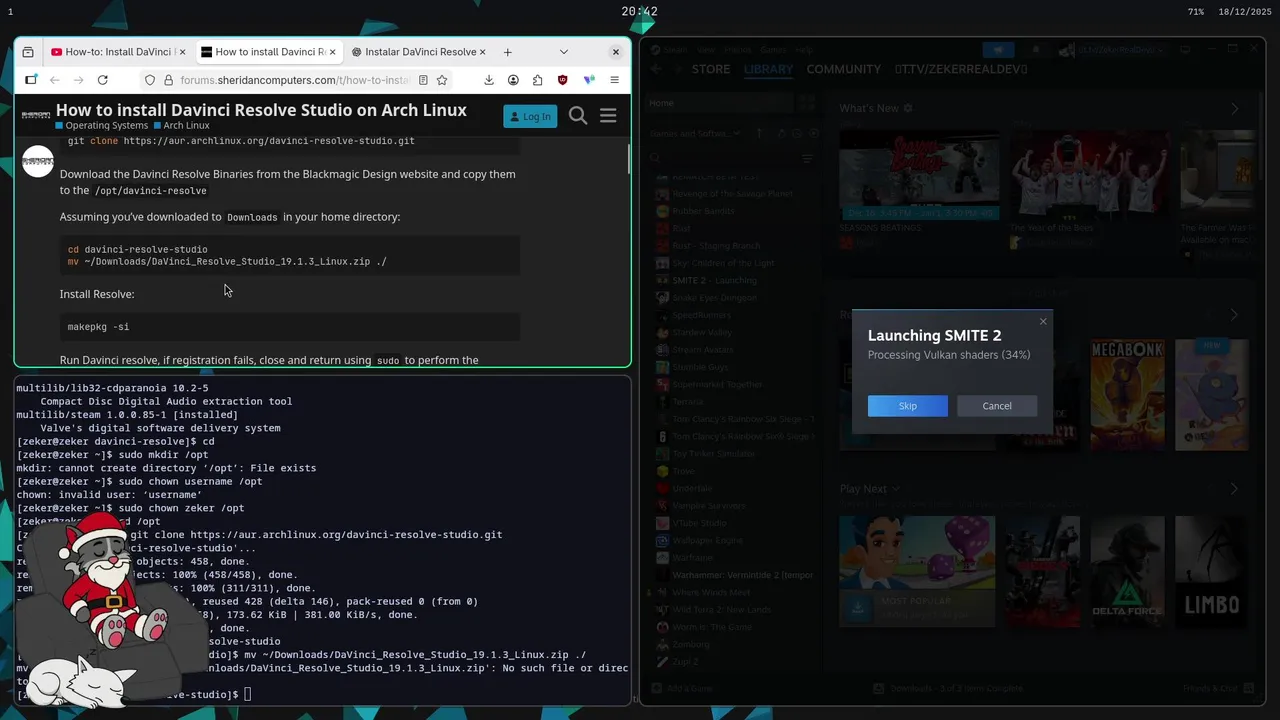Screen dimensions: 1280x720
Task: Open the Operating Systems category link
Action: click(102, 126)
